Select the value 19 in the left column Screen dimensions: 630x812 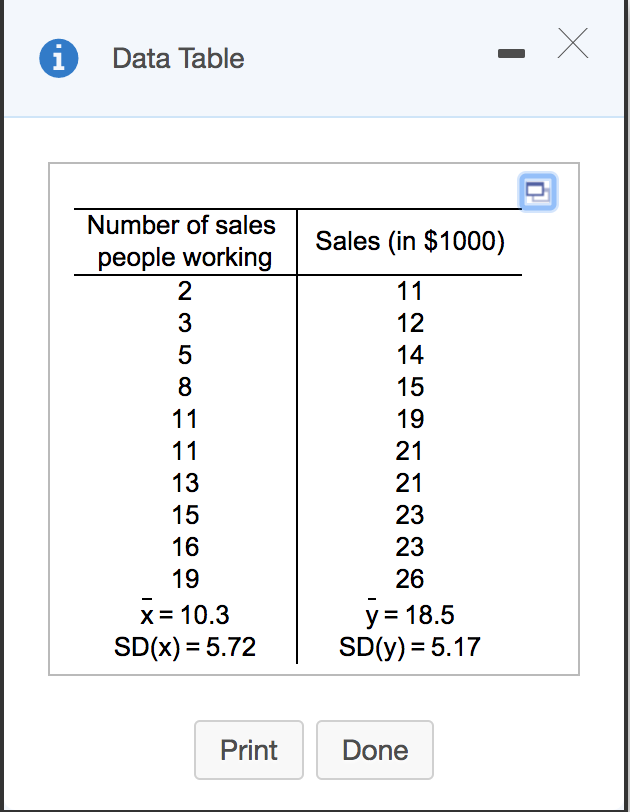[182, 578]
